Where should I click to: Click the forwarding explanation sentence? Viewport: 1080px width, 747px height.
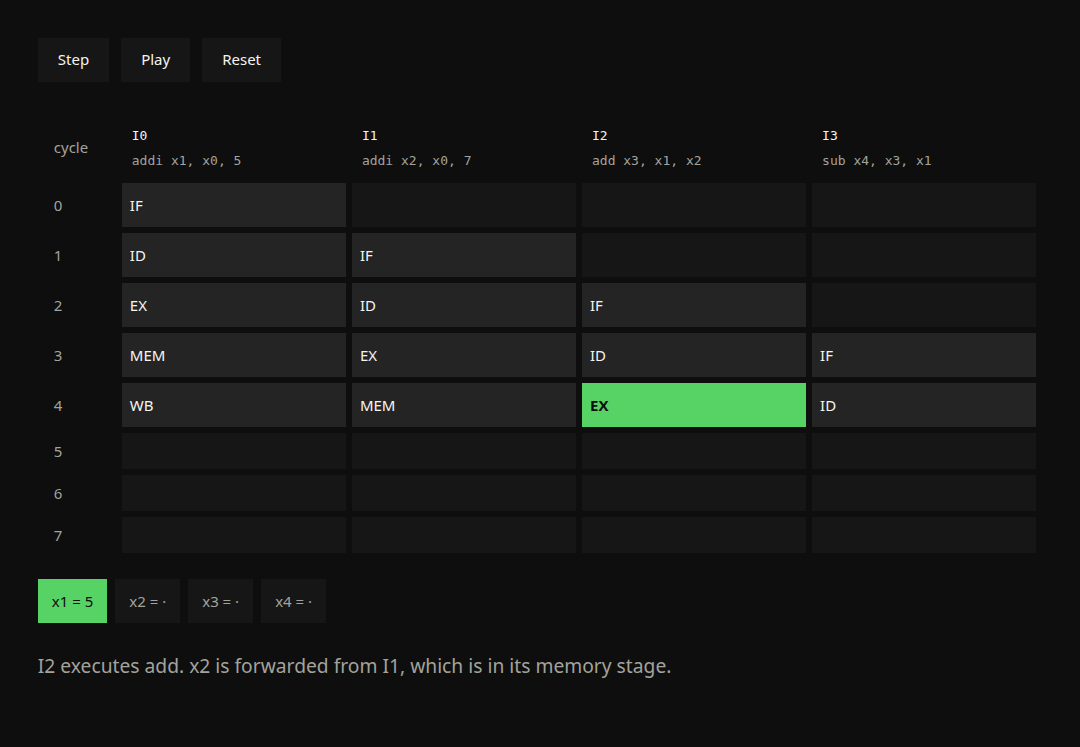(x=354, y=666)
